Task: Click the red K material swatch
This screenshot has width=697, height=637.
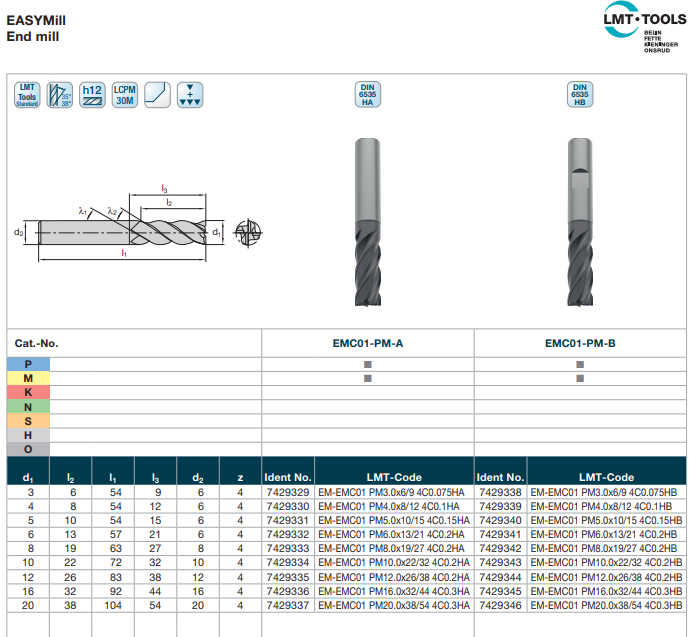Action: (x=28, y=393)
